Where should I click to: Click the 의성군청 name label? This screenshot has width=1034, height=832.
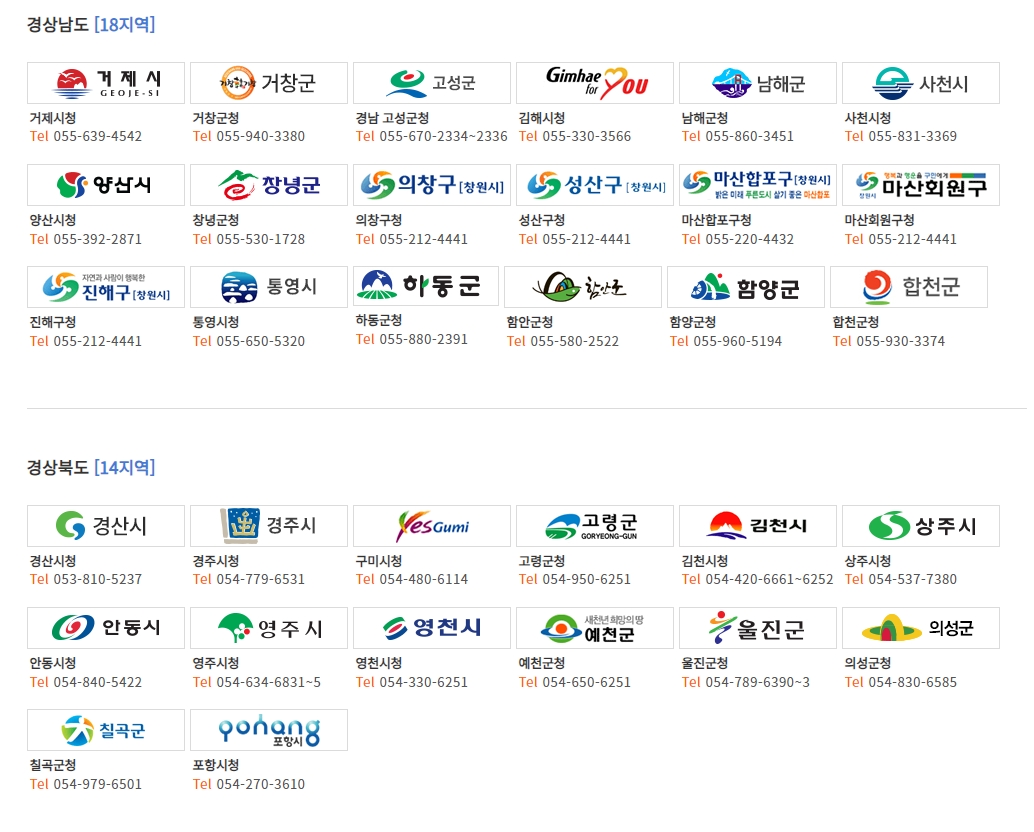(x=868, y=663)
